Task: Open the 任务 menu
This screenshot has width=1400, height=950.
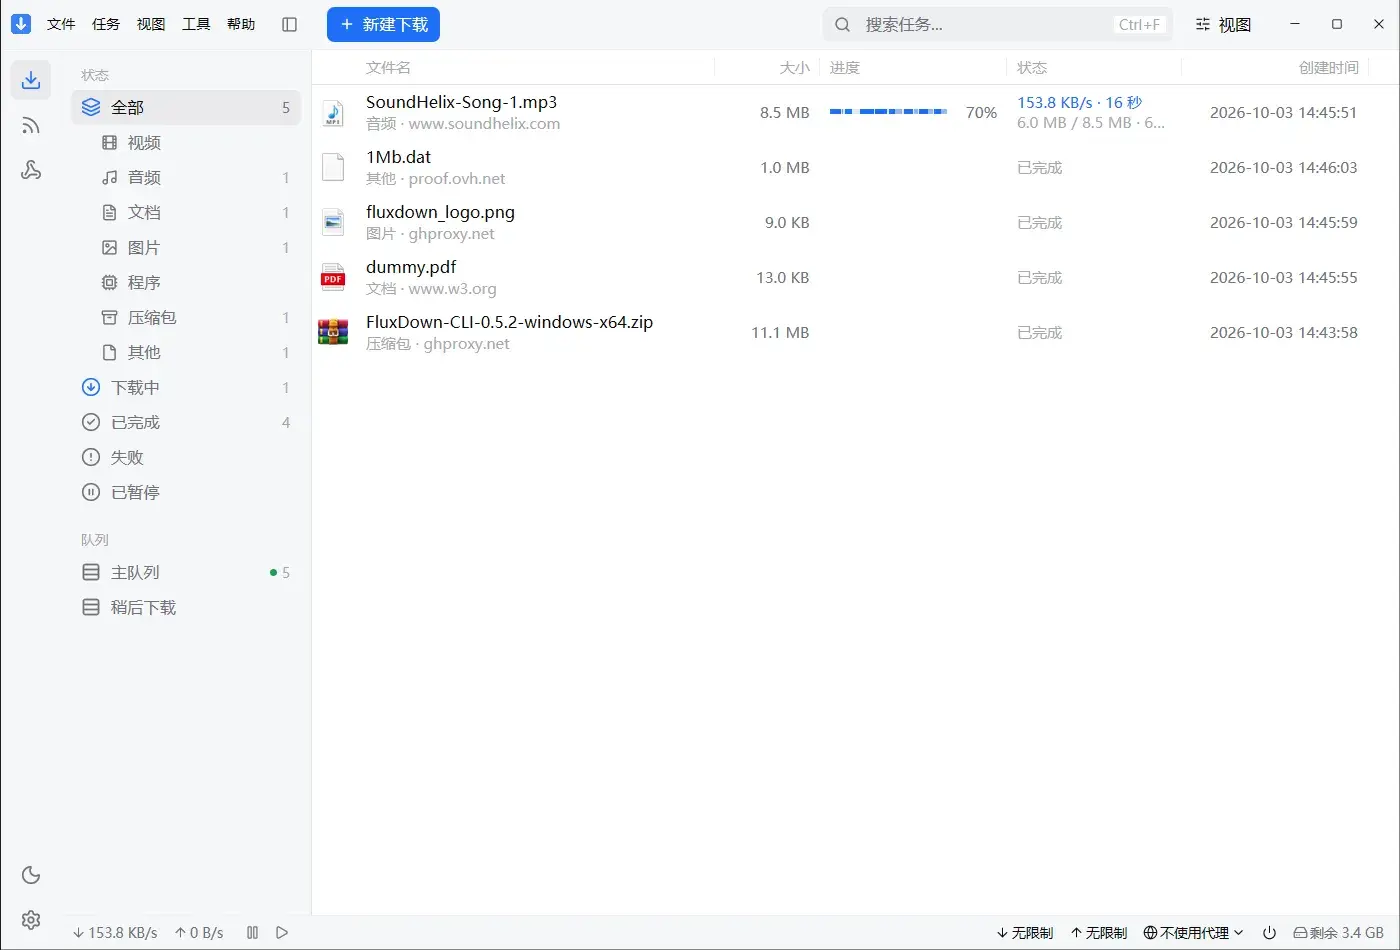Action: point(106,24)
